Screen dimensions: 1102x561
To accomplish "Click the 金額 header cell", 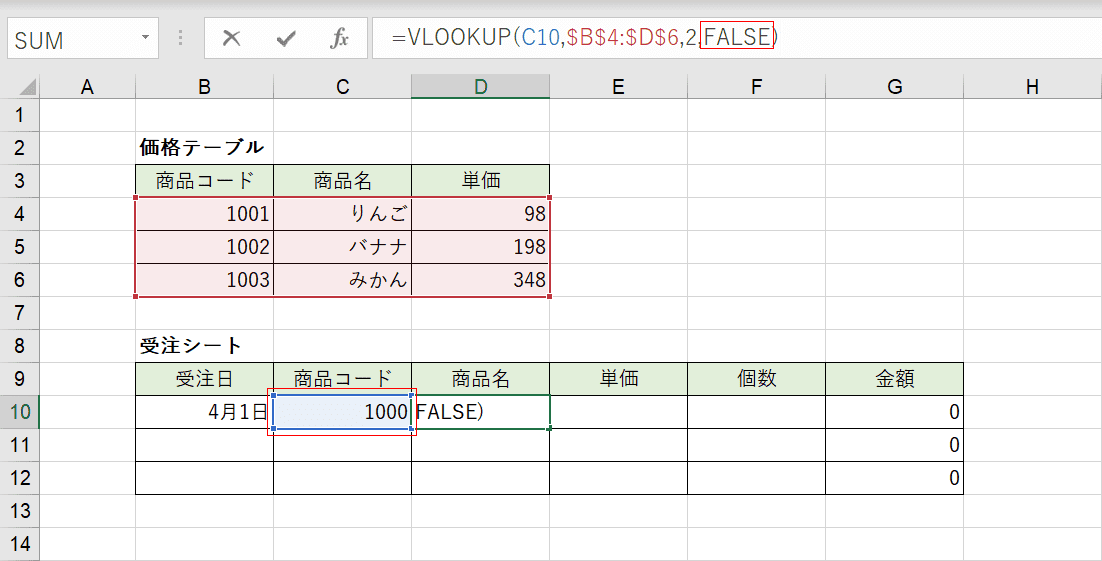I will 895,379.
